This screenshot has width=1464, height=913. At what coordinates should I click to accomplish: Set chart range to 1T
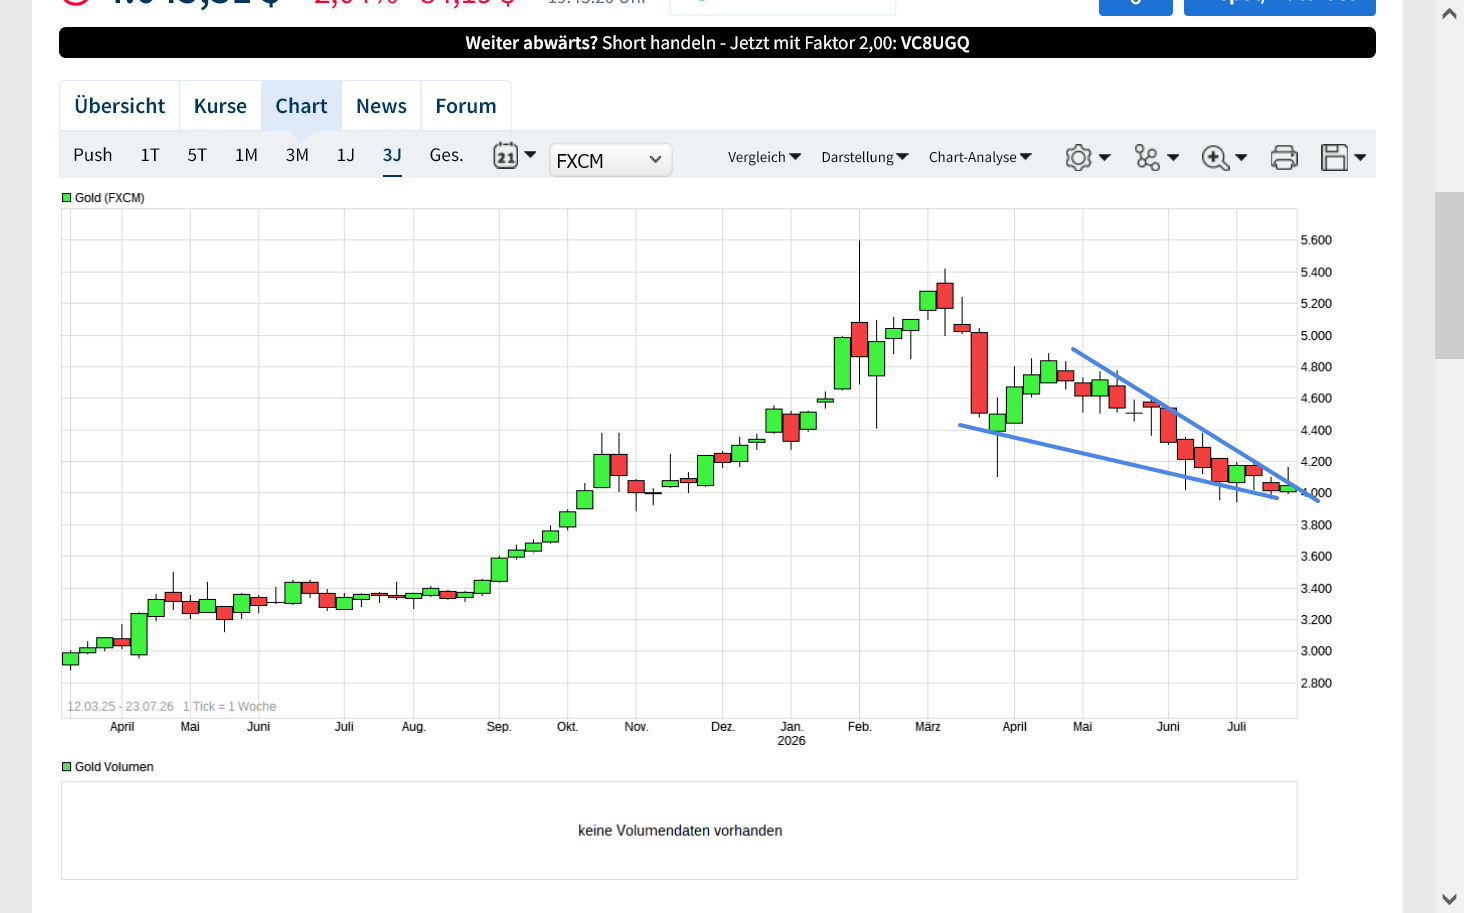[x=150, y=155]
